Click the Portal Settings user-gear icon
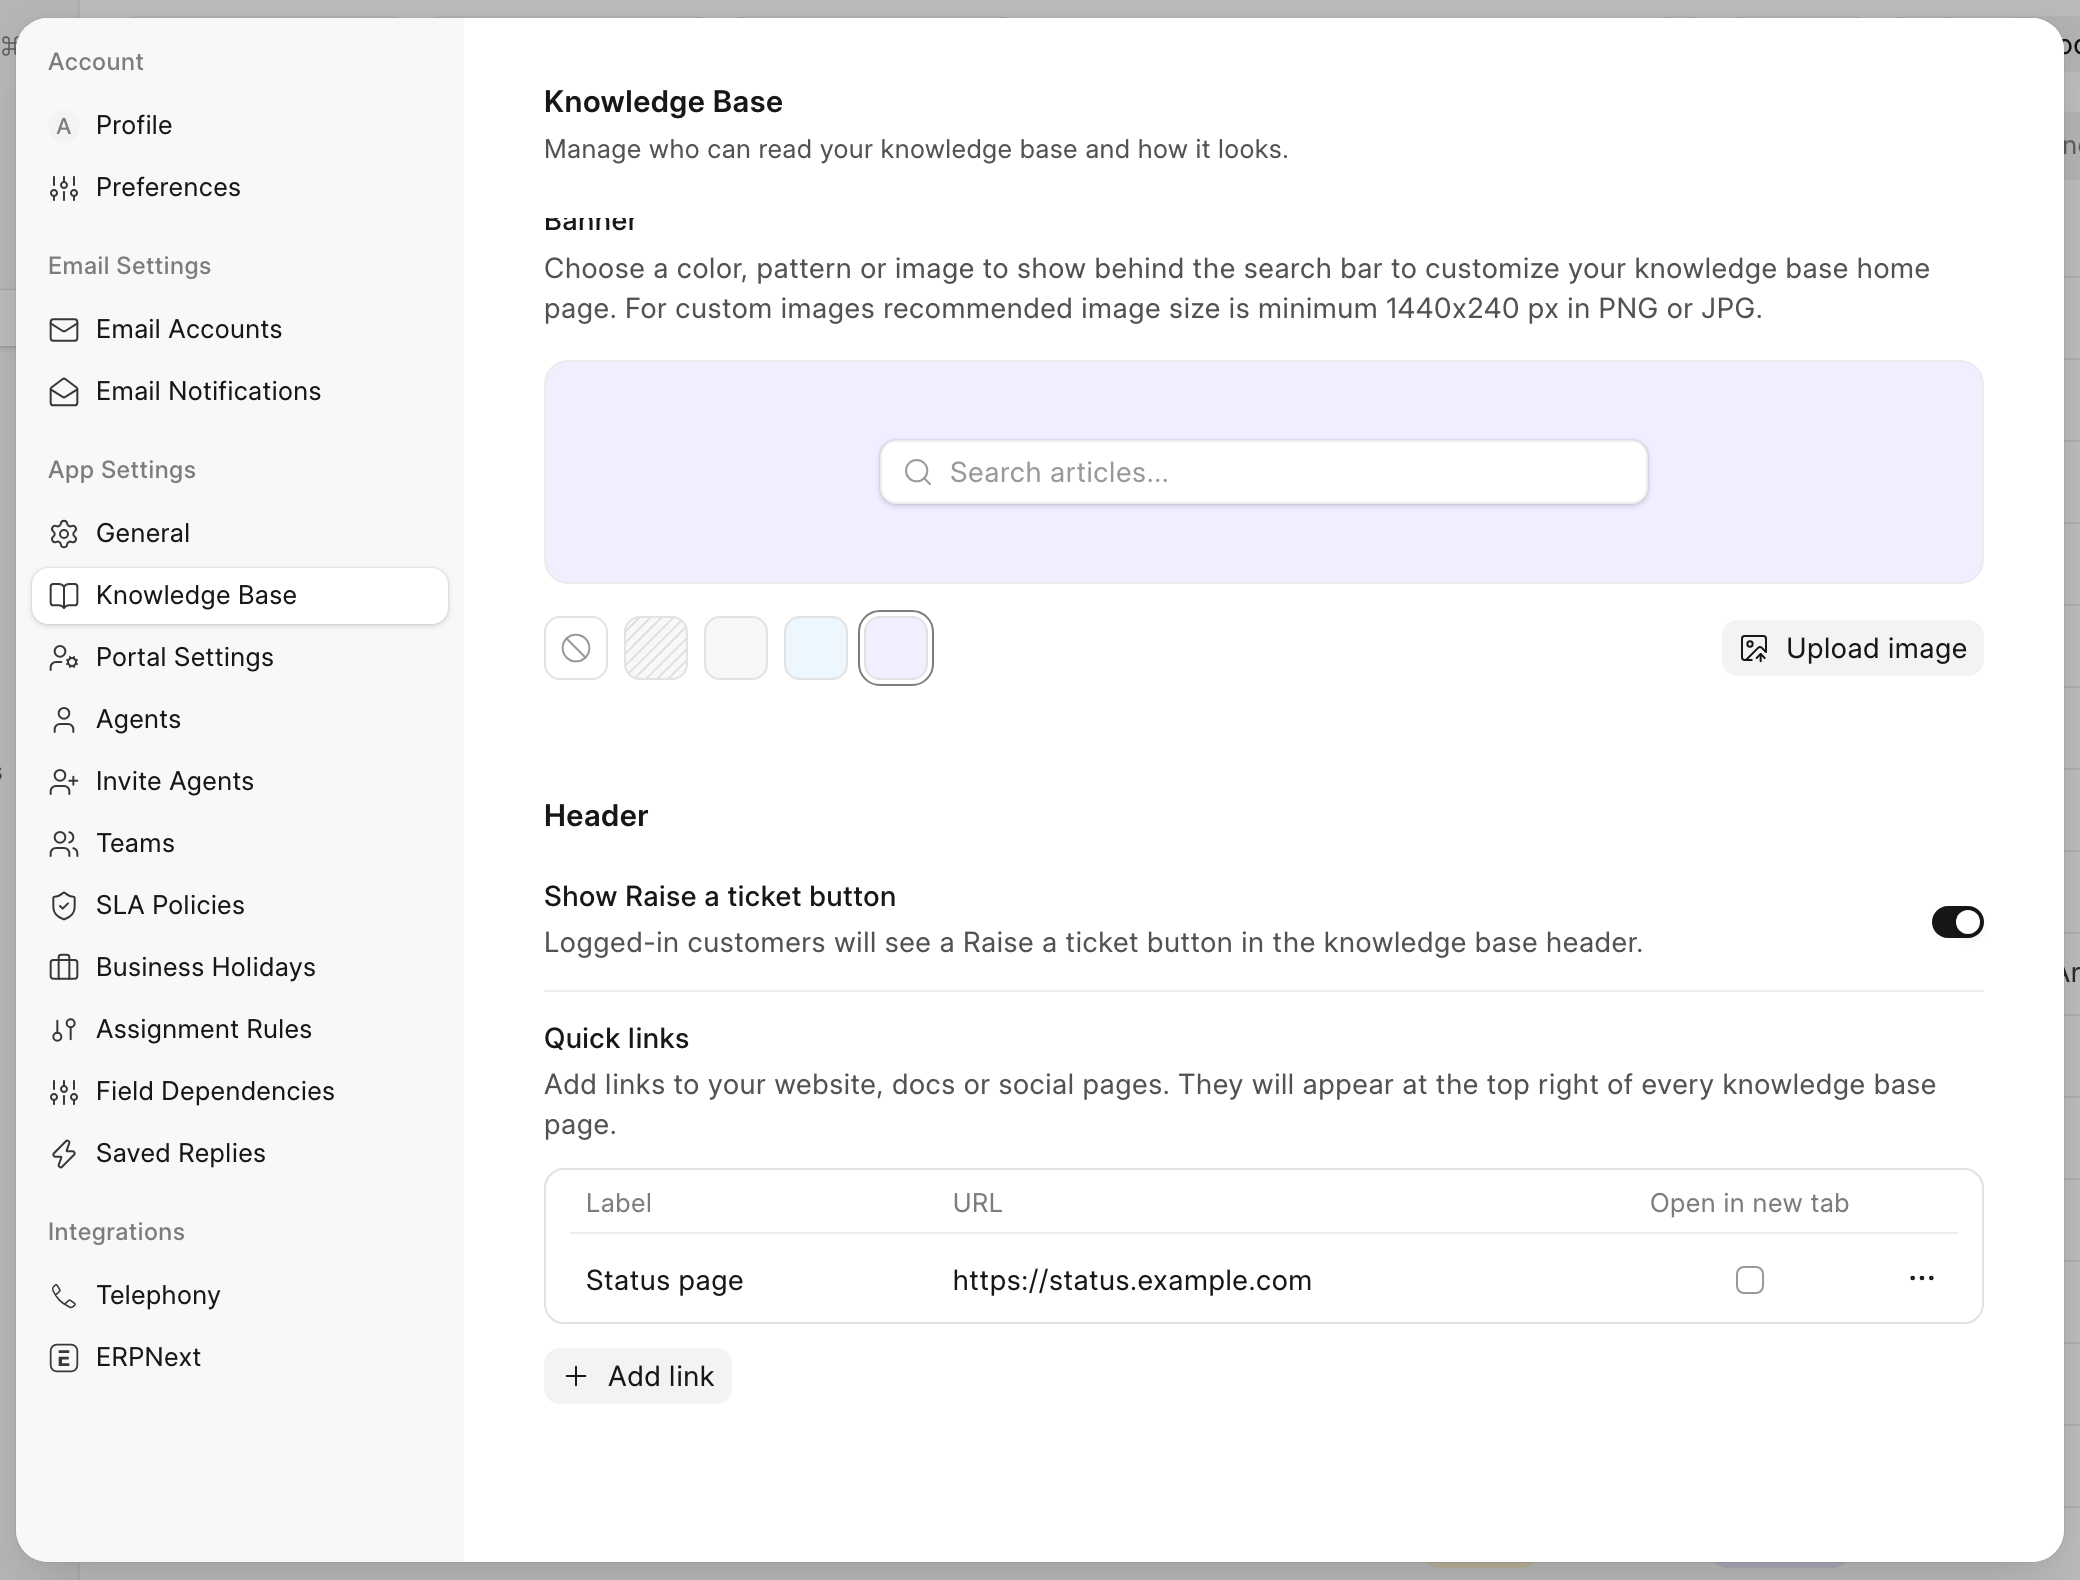This screenshot has width=2080, height=1580. click(x=64, y=658)
